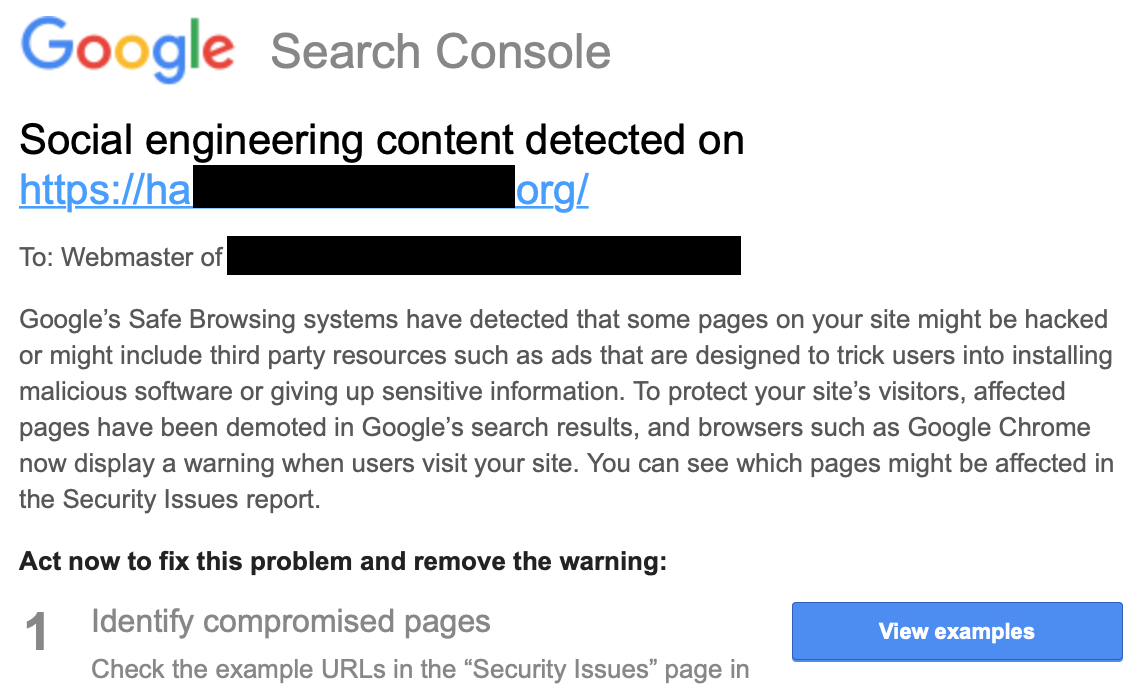The image size is (1146, 688).
Task: Click the words 'Google Chrome' in the paragraph
Action: tap(999, 427)
